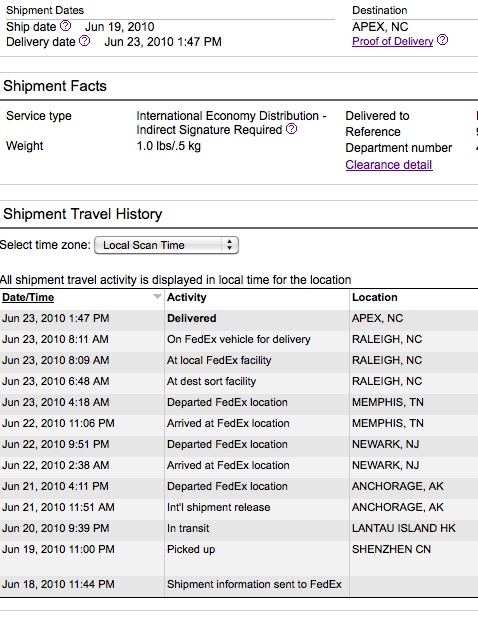Screen dimensions: 478x619
Task: Click the Shipment Travel History heading
Action: 83,214
